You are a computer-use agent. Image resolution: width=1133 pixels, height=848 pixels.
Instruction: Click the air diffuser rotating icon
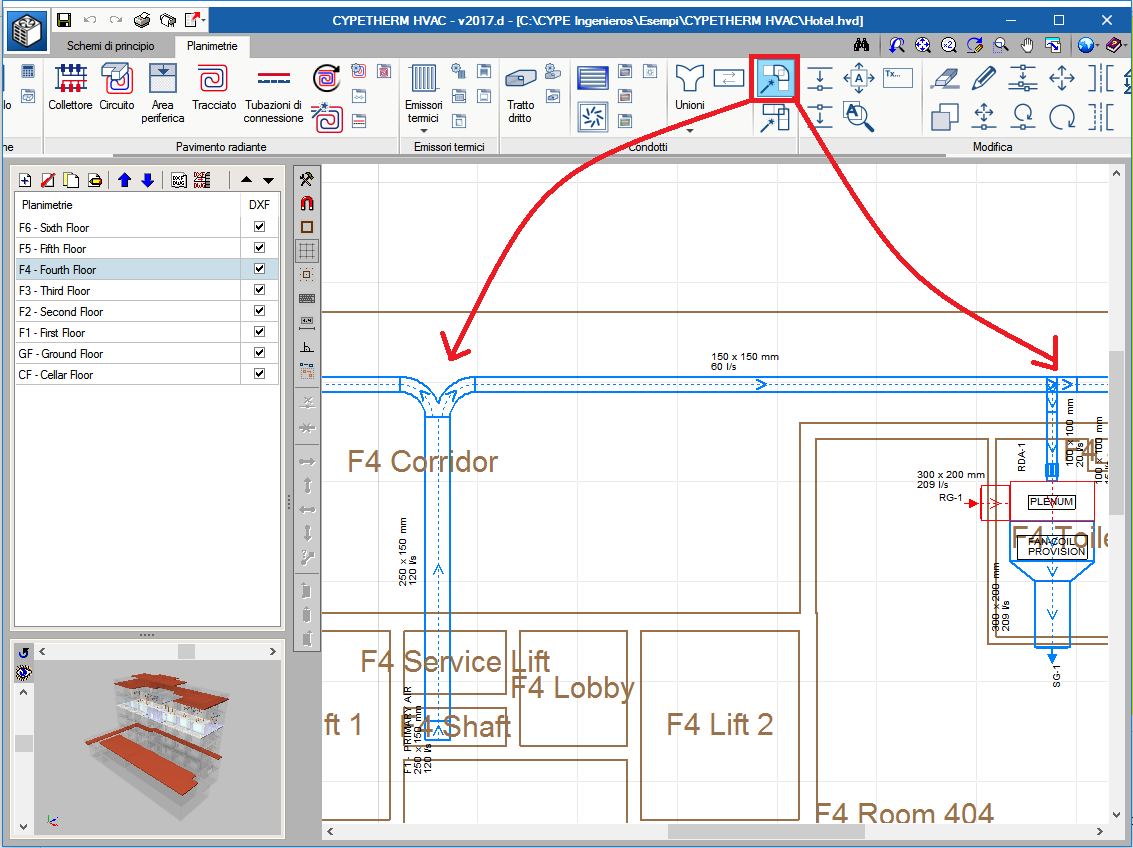[x=593, y=117]
